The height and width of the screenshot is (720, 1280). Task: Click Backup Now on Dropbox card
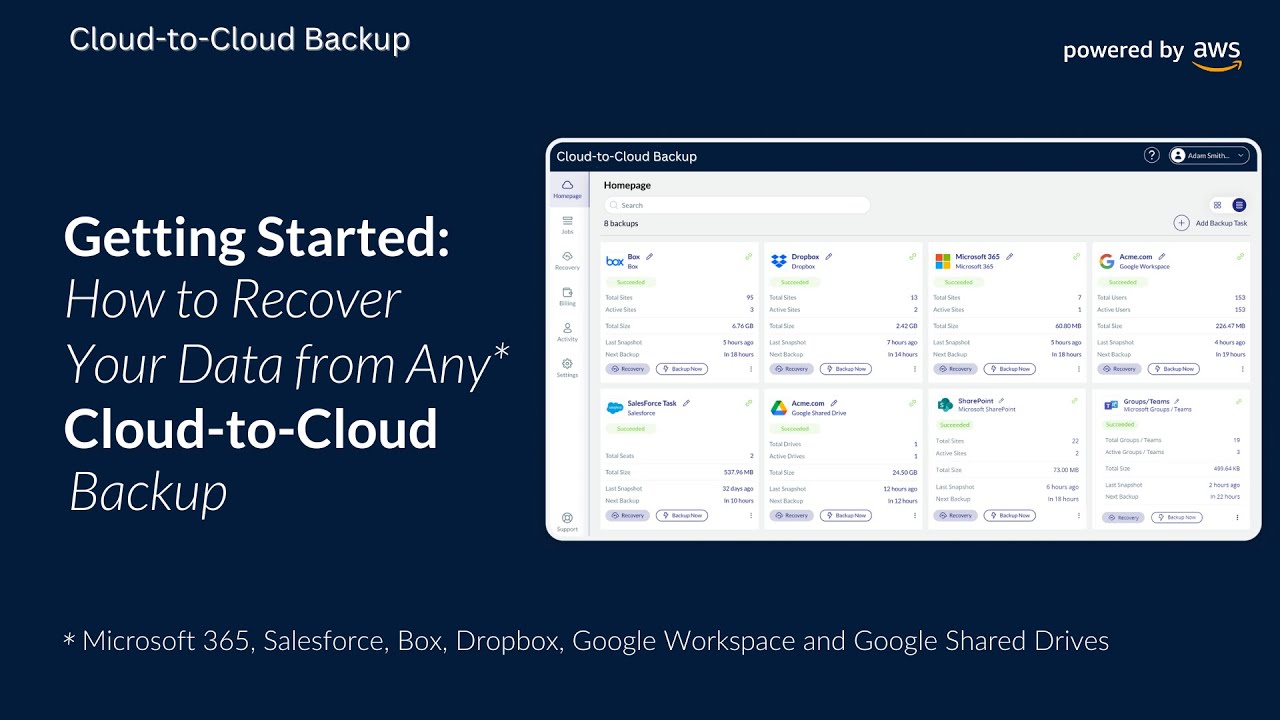click(x=846, y=369)
